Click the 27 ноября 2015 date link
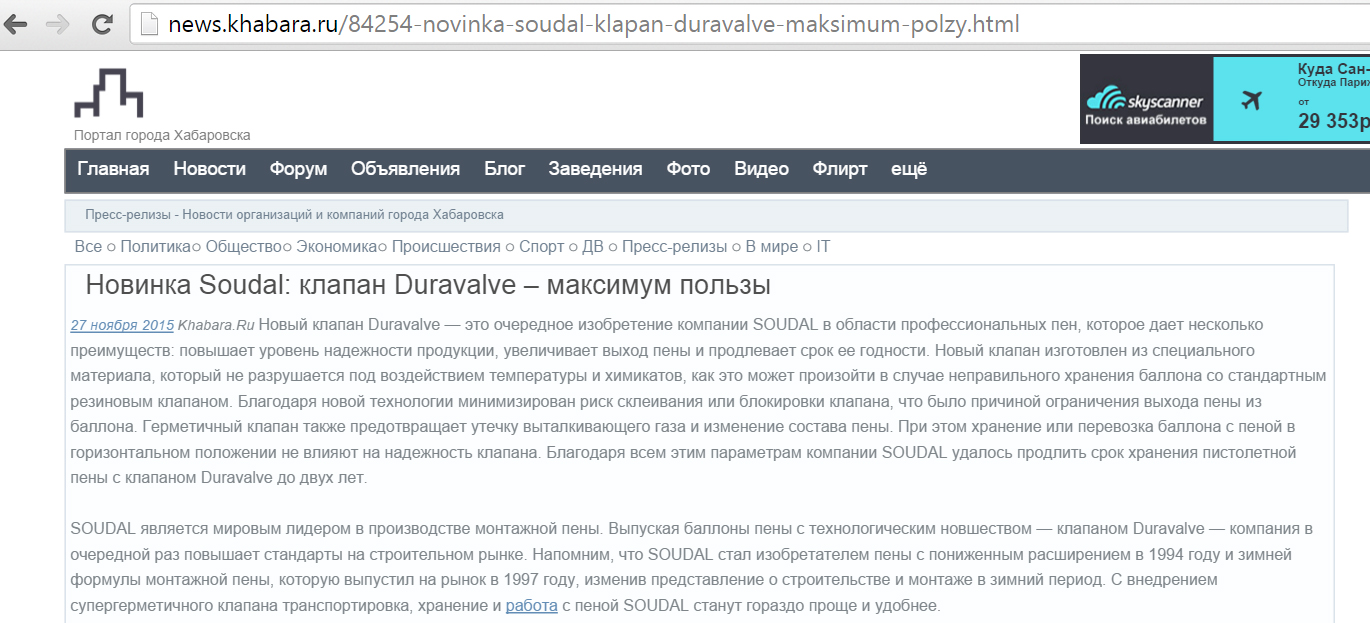The width and height of the screenshot is (1370, 623). (x=122, y=325)
